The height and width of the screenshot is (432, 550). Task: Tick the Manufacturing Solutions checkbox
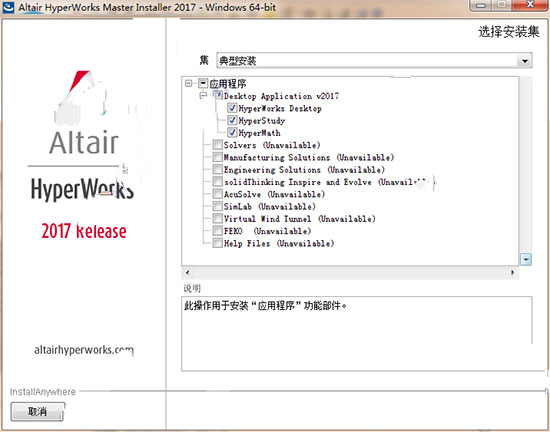[x=217, y=157]
